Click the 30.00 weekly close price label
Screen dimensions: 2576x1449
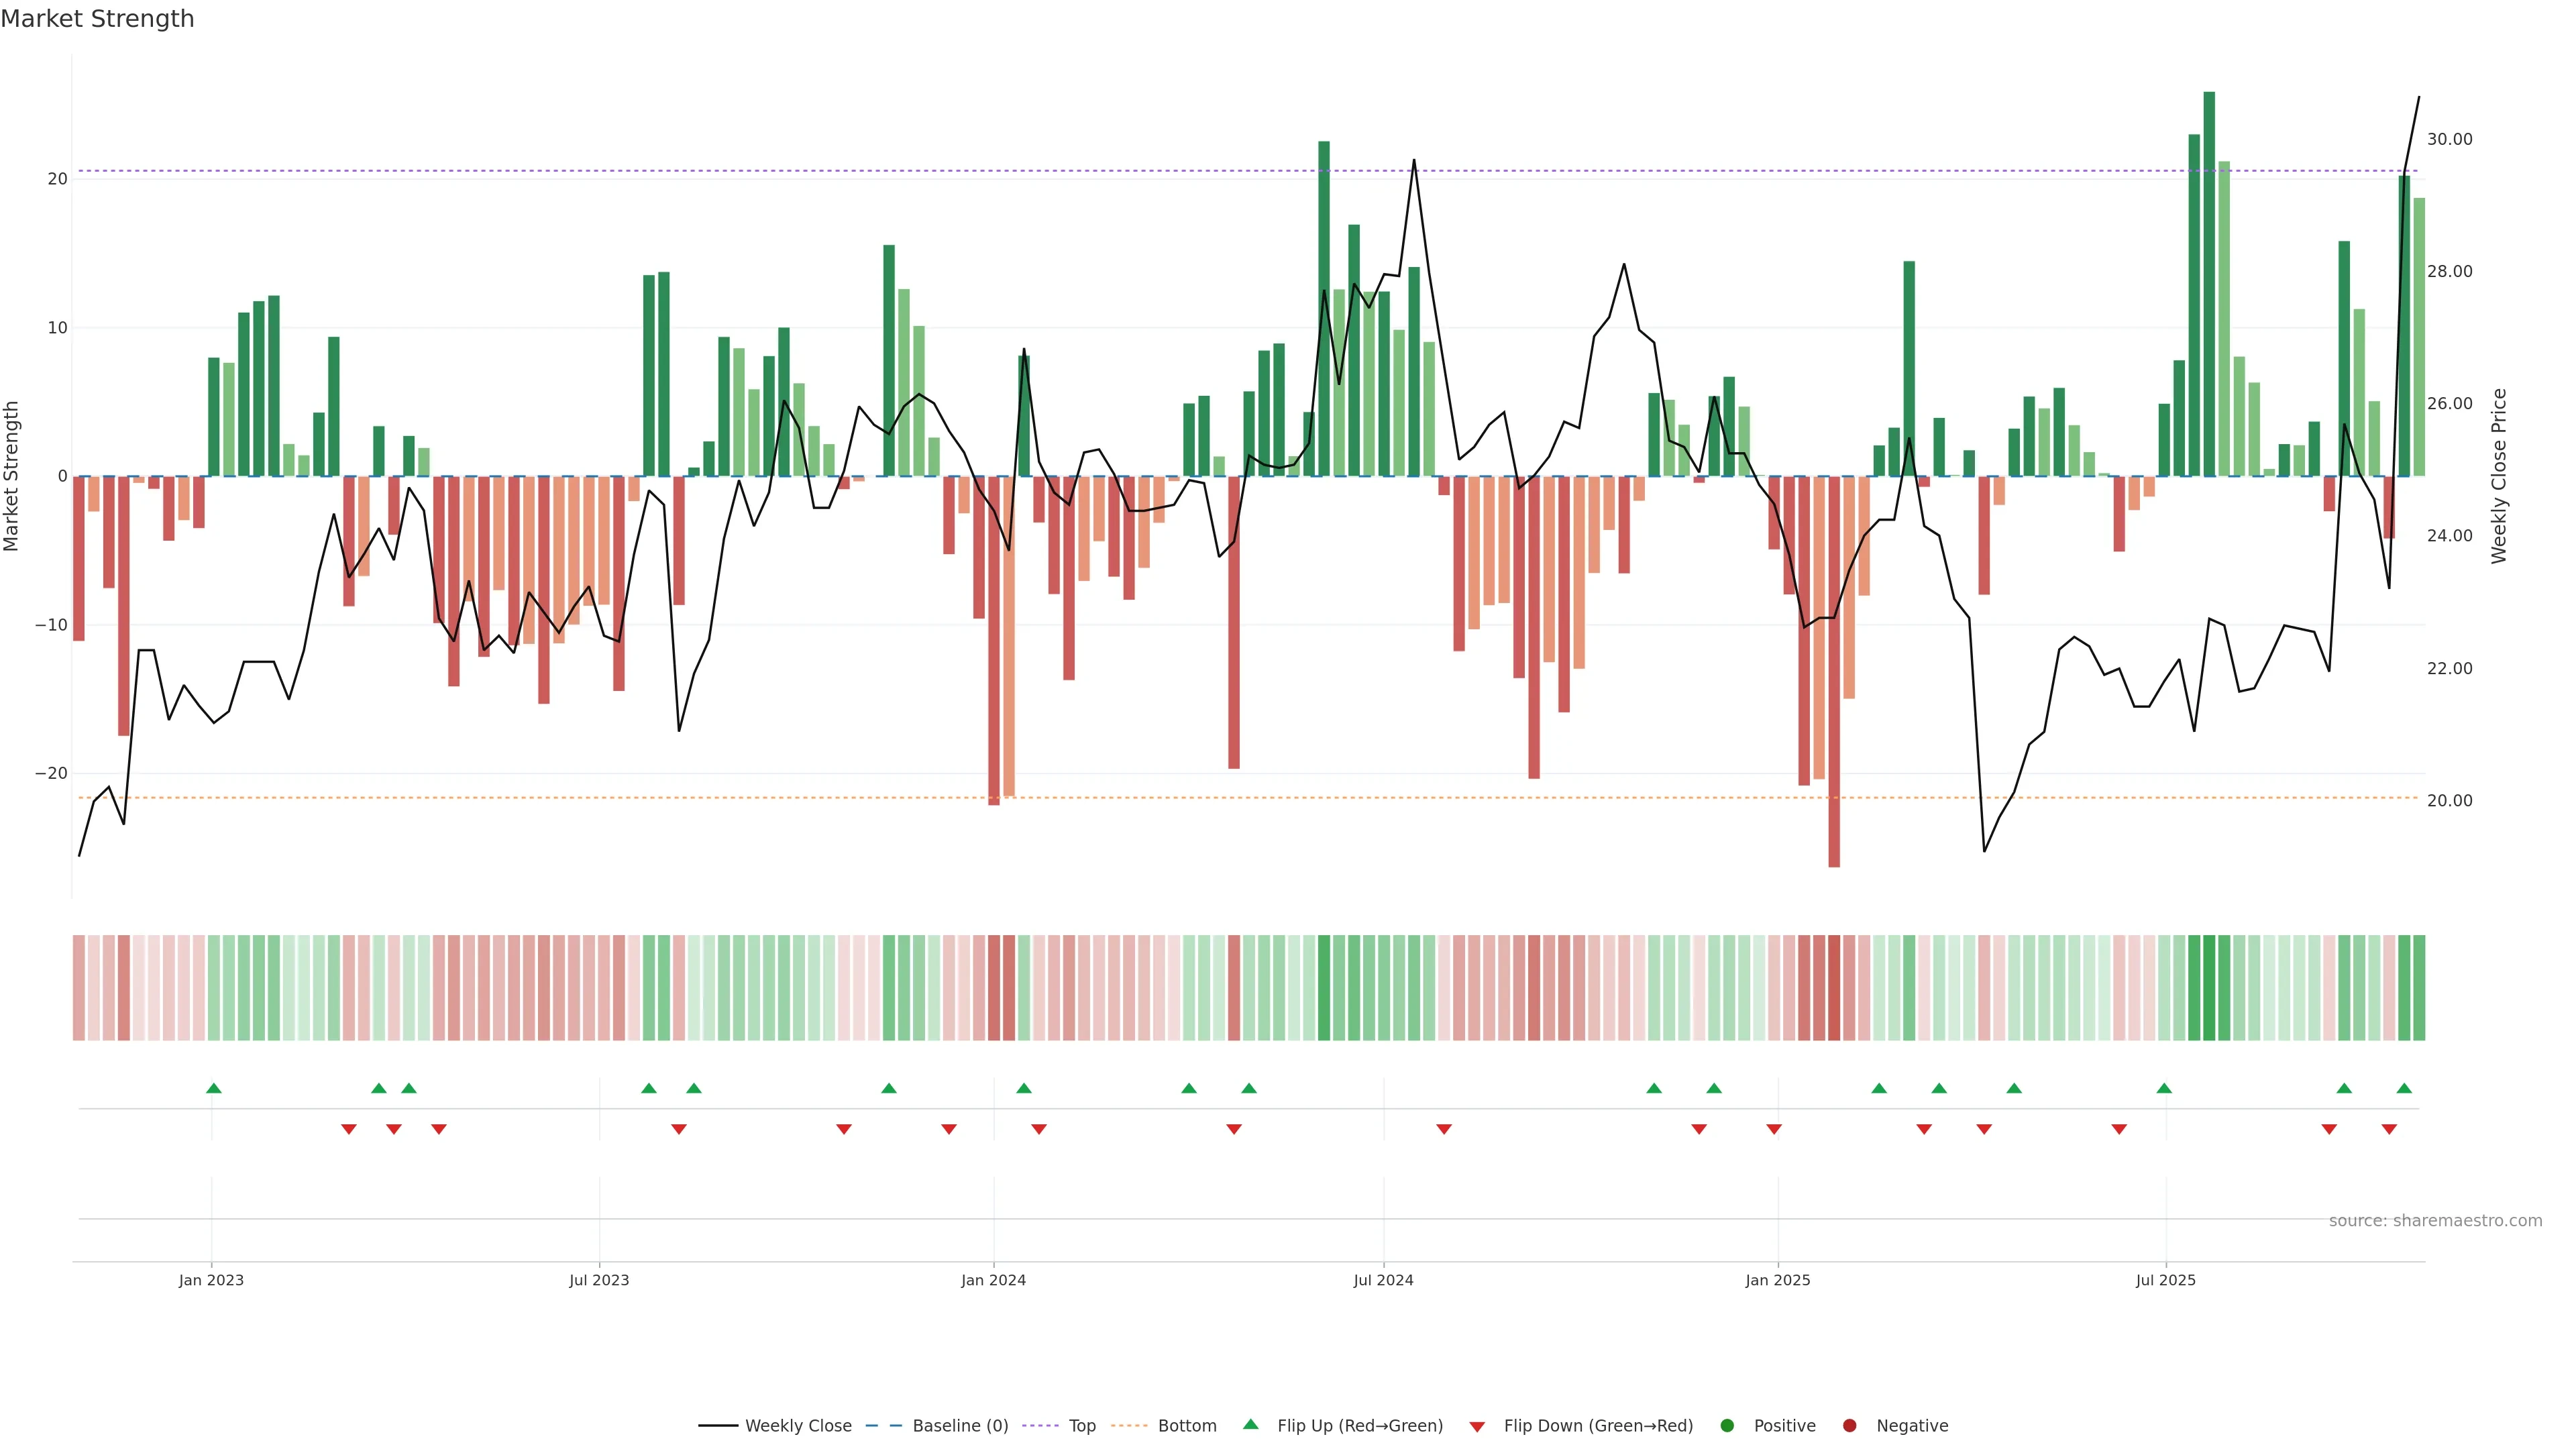(x=2449, y=139)
